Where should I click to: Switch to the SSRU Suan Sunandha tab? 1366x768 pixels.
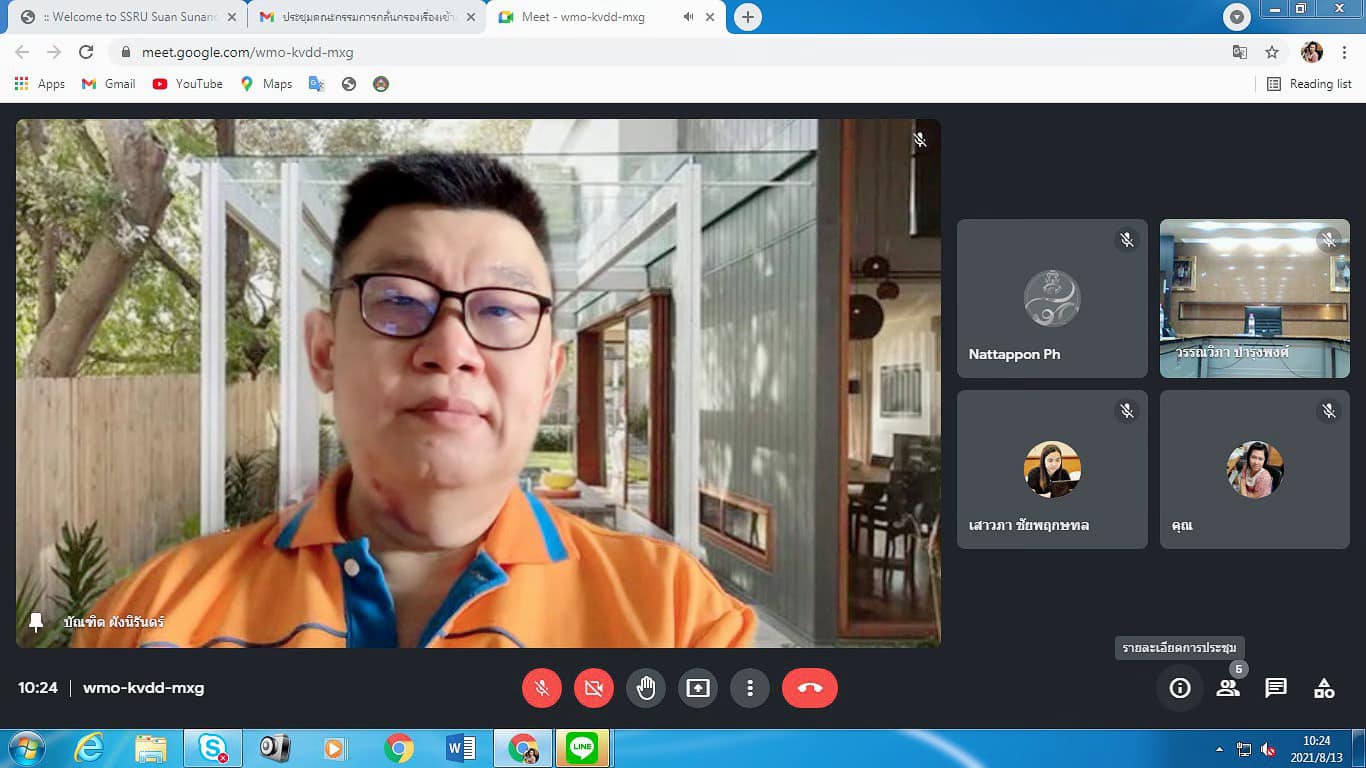coord(125,17)
